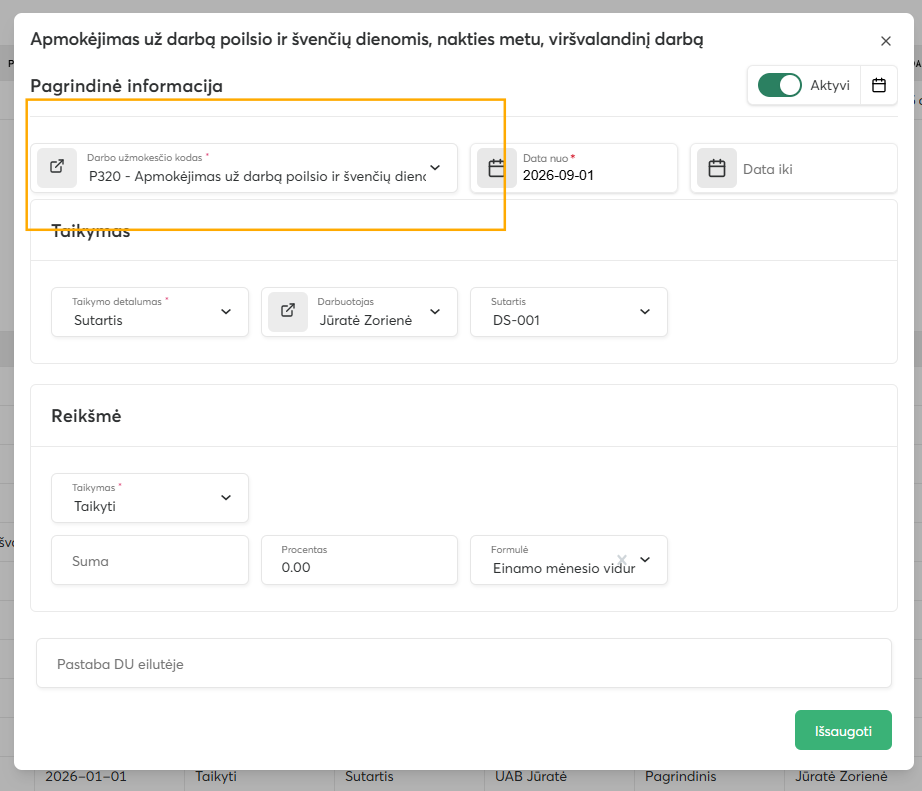The height and width of the screenshot is (791, 922).
Task: Expand the Formulė dropdown
Action: point(645,559)
